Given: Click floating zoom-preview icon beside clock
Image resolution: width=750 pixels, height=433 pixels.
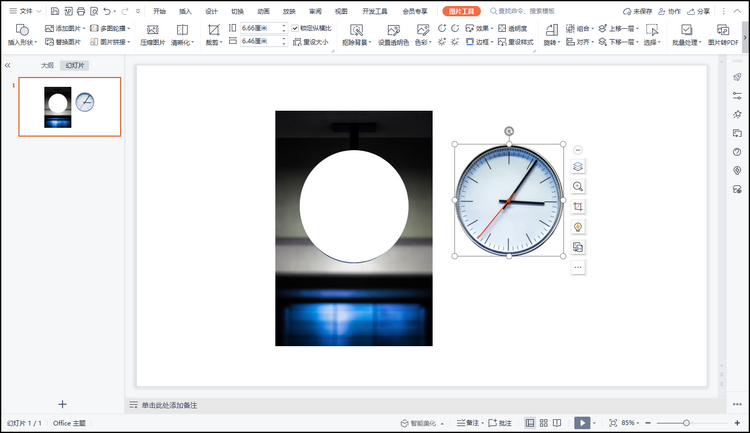Looking at the screenshot, I should click(578, 187).
